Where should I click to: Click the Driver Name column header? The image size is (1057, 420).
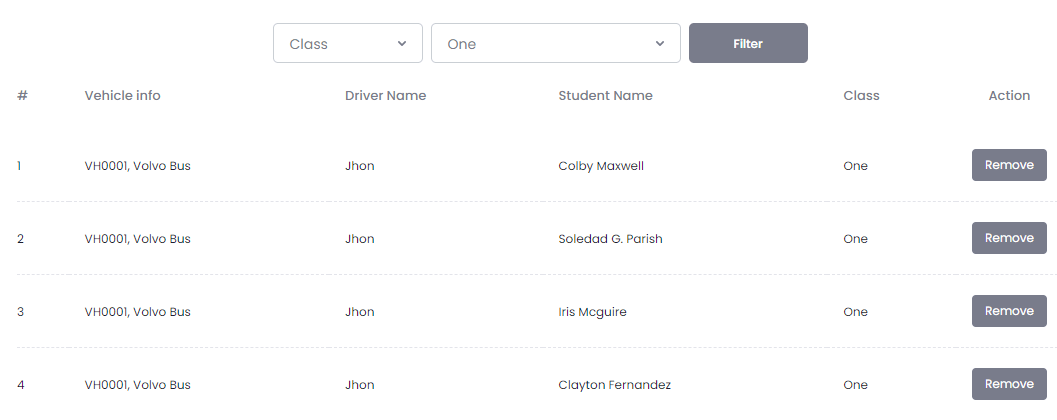(x=385, y=96)
